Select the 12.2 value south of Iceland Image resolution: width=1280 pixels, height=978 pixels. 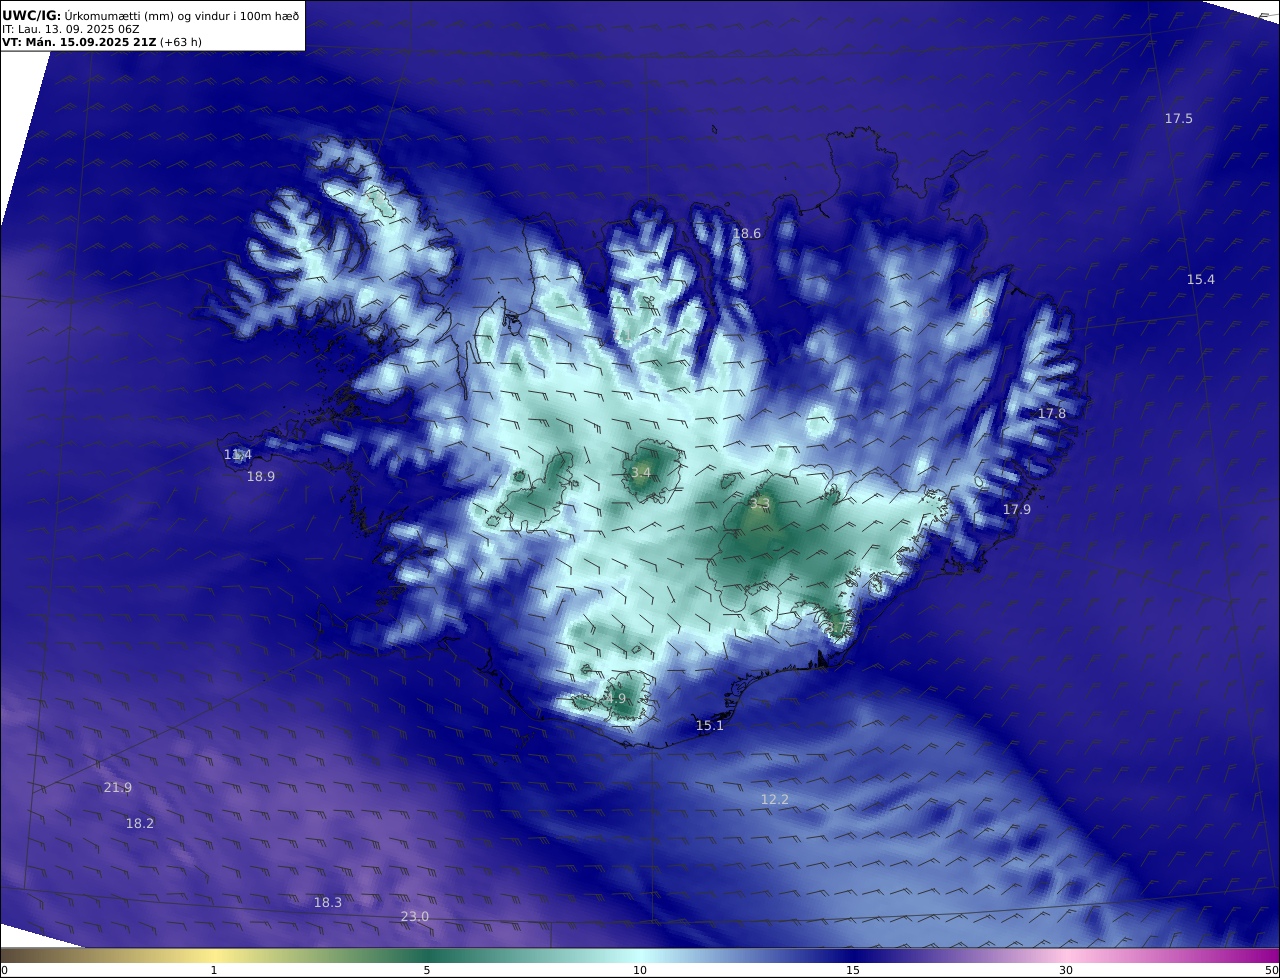pyautogui.click(x=774, y=800)
